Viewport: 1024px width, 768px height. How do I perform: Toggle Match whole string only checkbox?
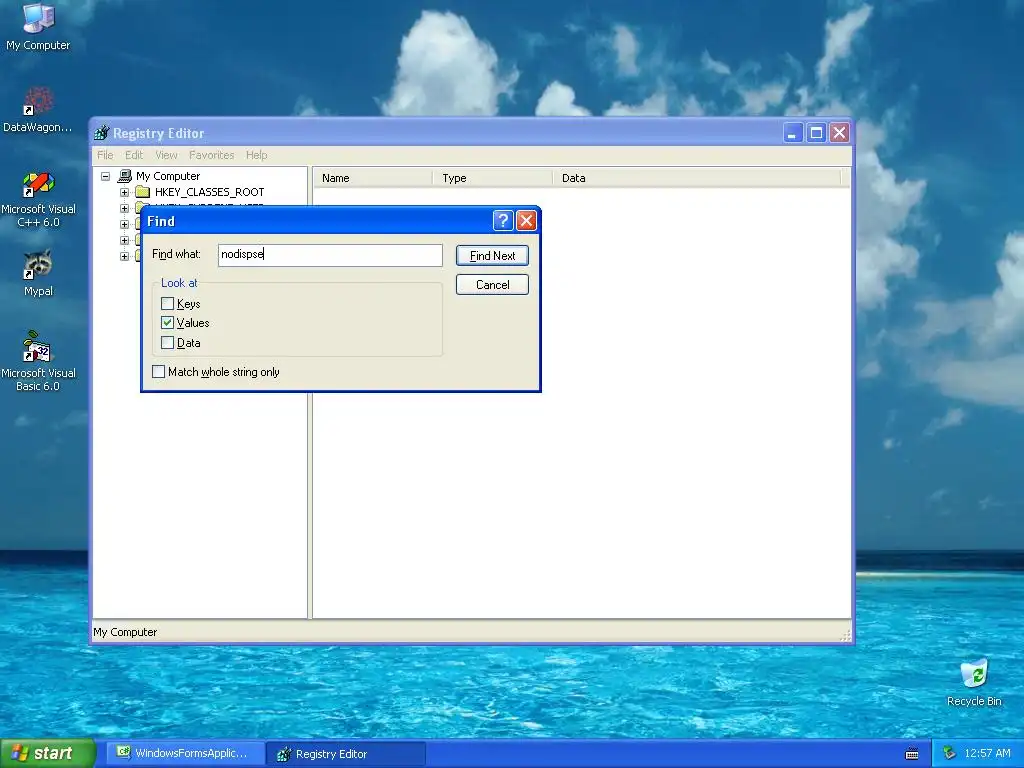158,372
